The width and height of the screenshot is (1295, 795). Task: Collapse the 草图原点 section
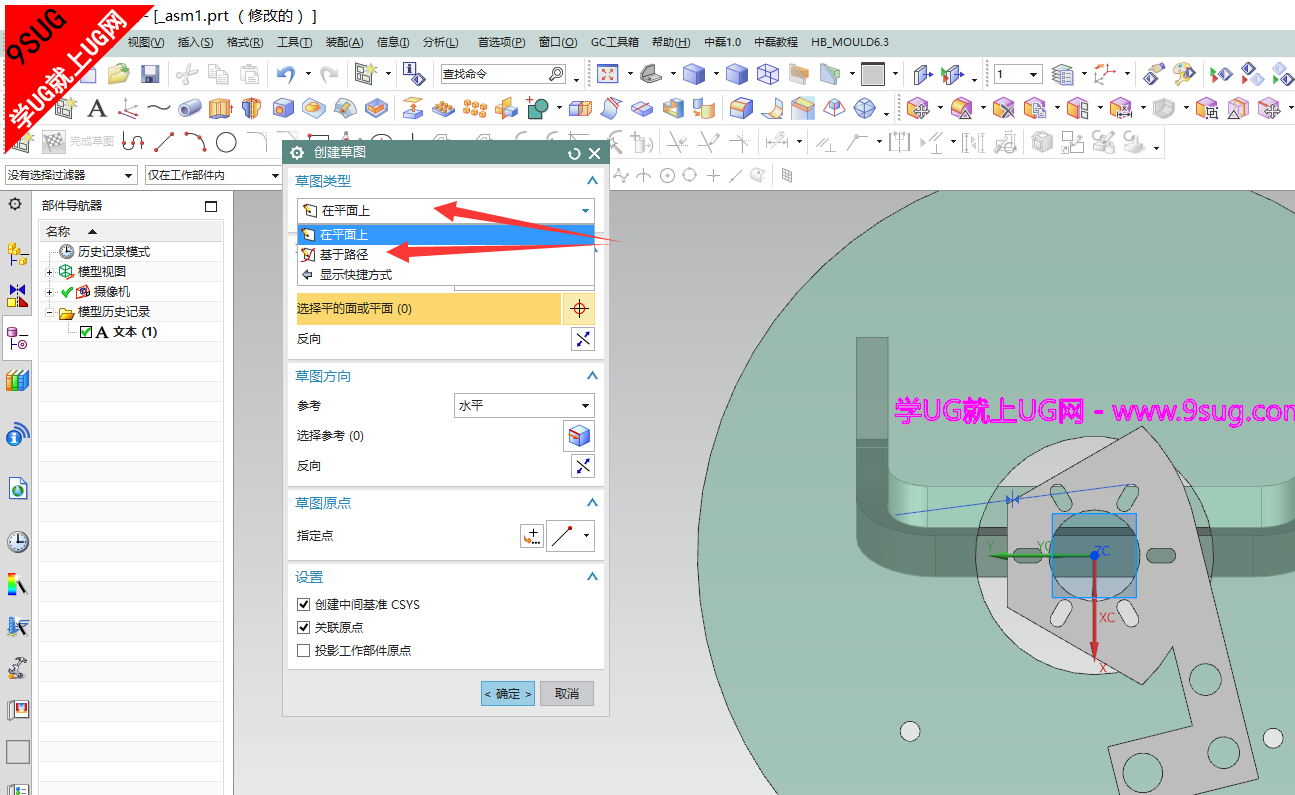(592, 503)
